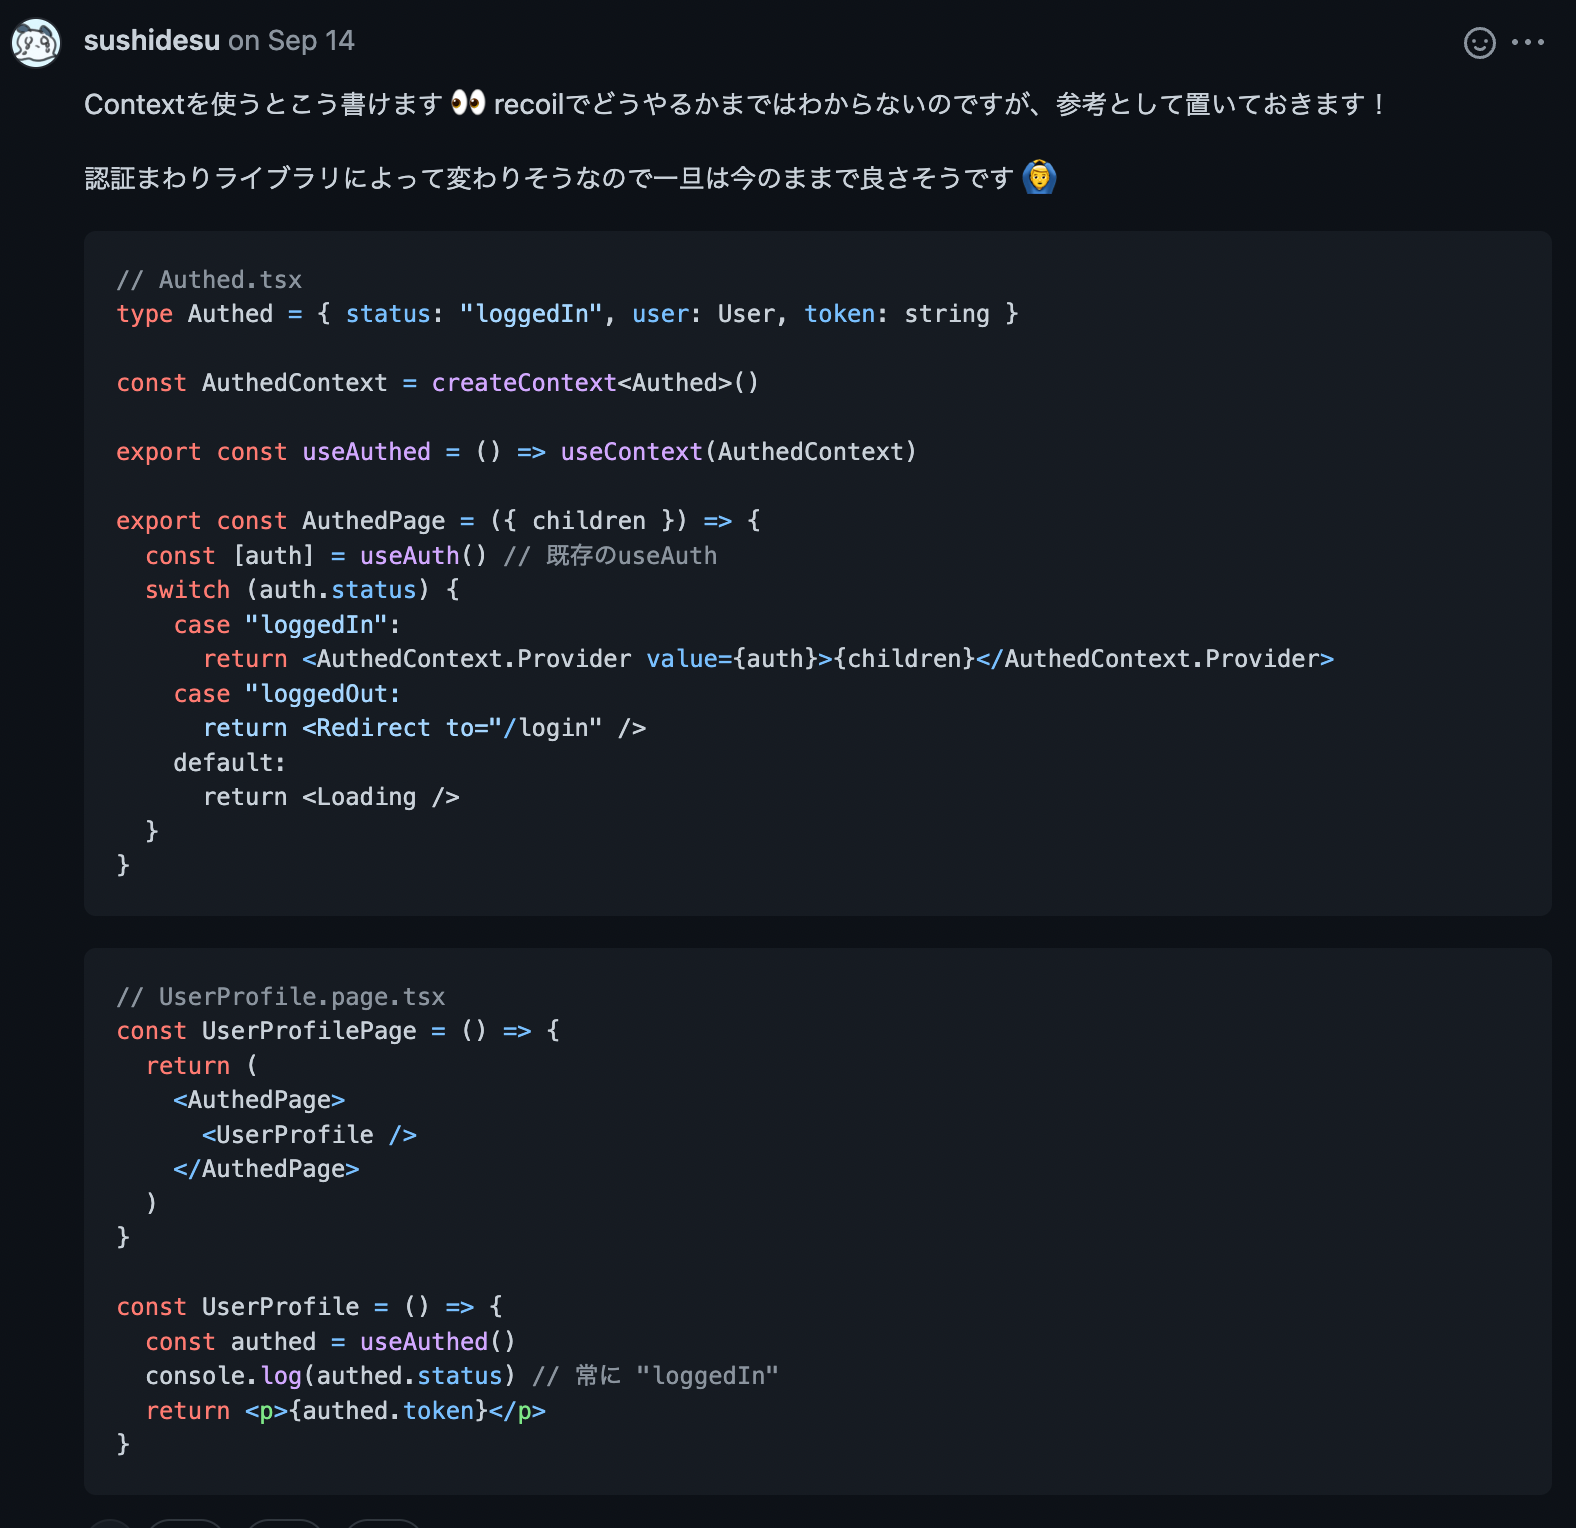
Task: Open sushidesu's profile avatar
Action: click(x=36, y=43)
